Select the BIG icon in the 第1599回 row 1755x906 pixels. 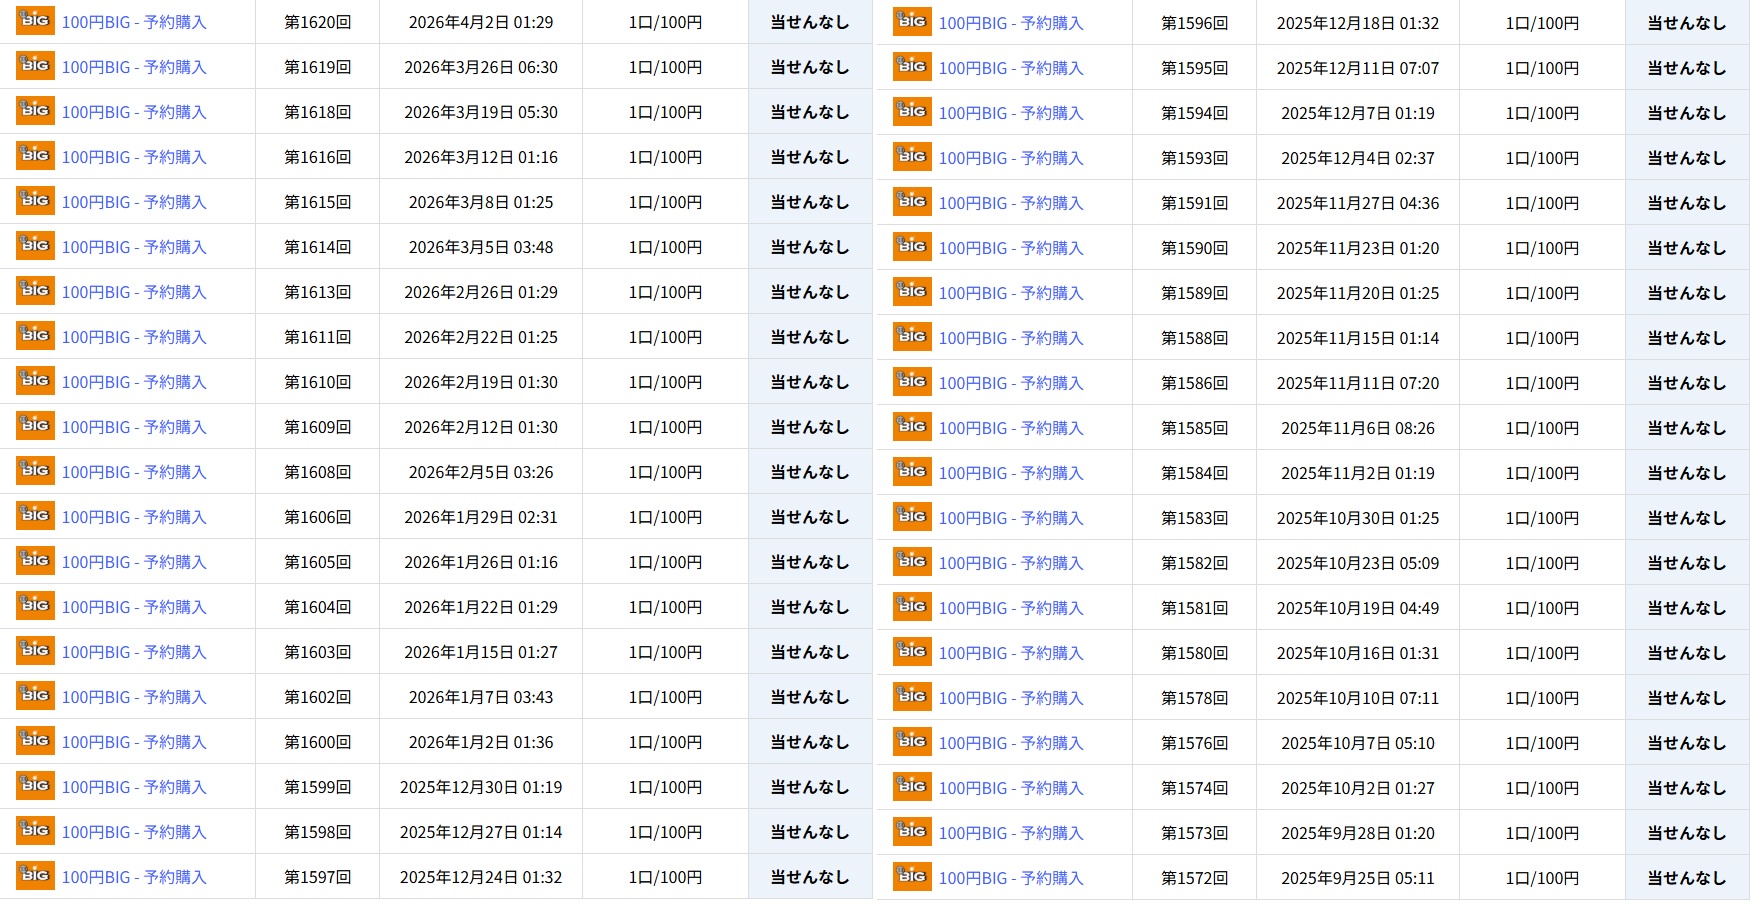[35, 786]
